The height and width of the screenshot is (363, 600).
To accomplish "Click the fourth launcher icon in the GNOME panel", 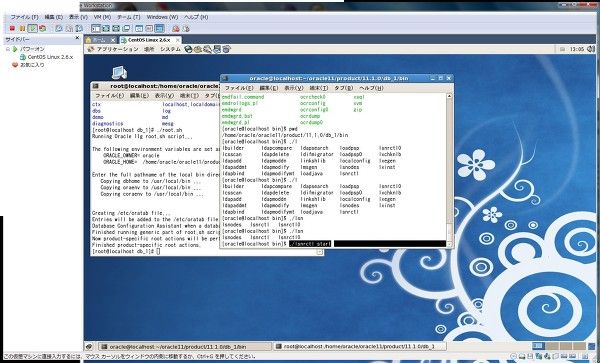I will pyautogui.click(x=217, y=49).
